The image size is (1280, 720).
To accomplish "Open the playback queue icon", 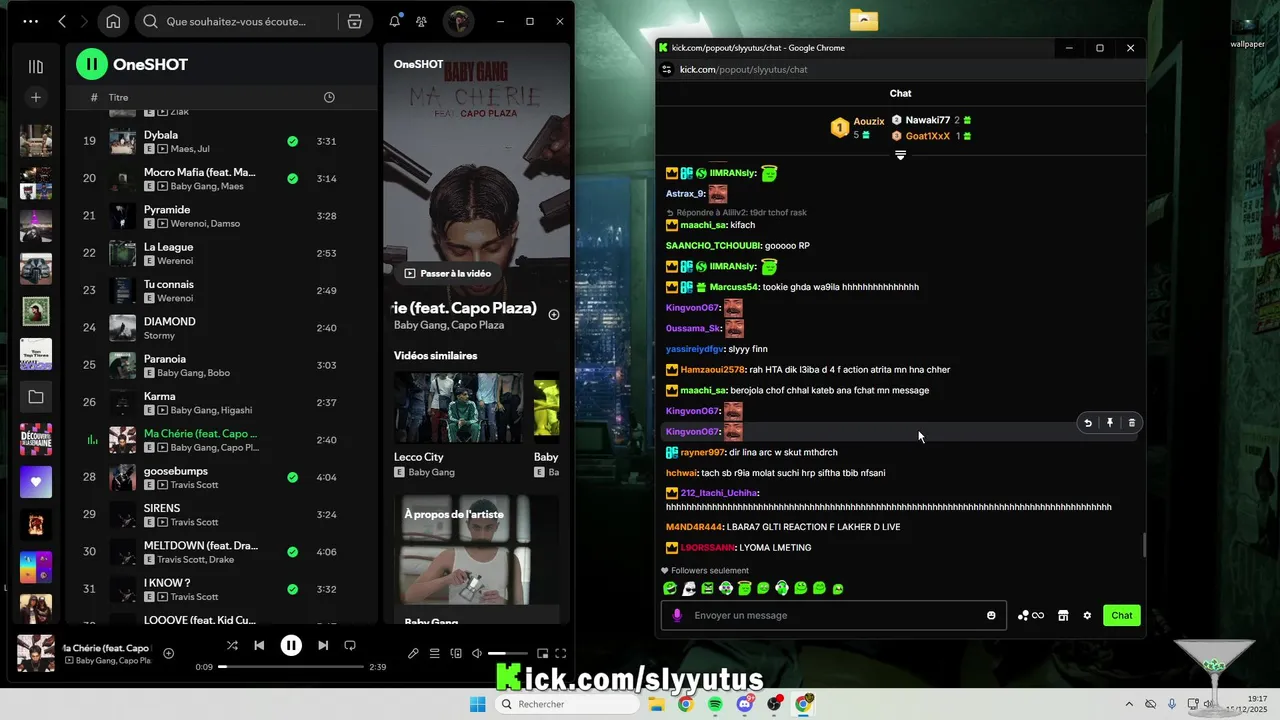I will pyautogui.click(x=434, y=653).
